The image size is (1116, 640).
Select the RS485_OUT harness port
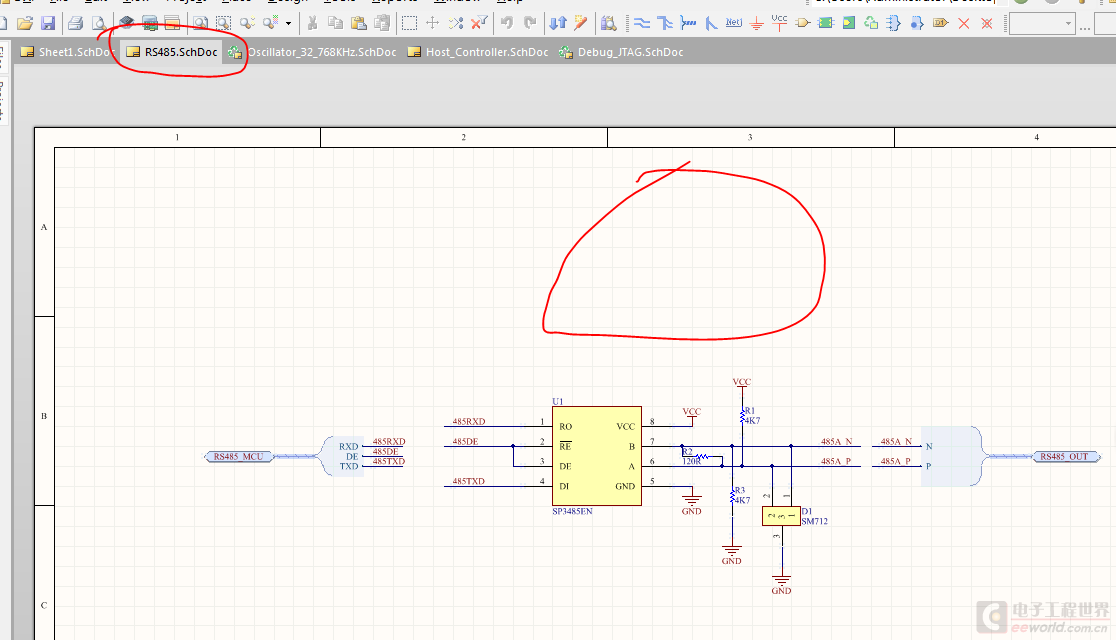click(x=1065, y=456)
